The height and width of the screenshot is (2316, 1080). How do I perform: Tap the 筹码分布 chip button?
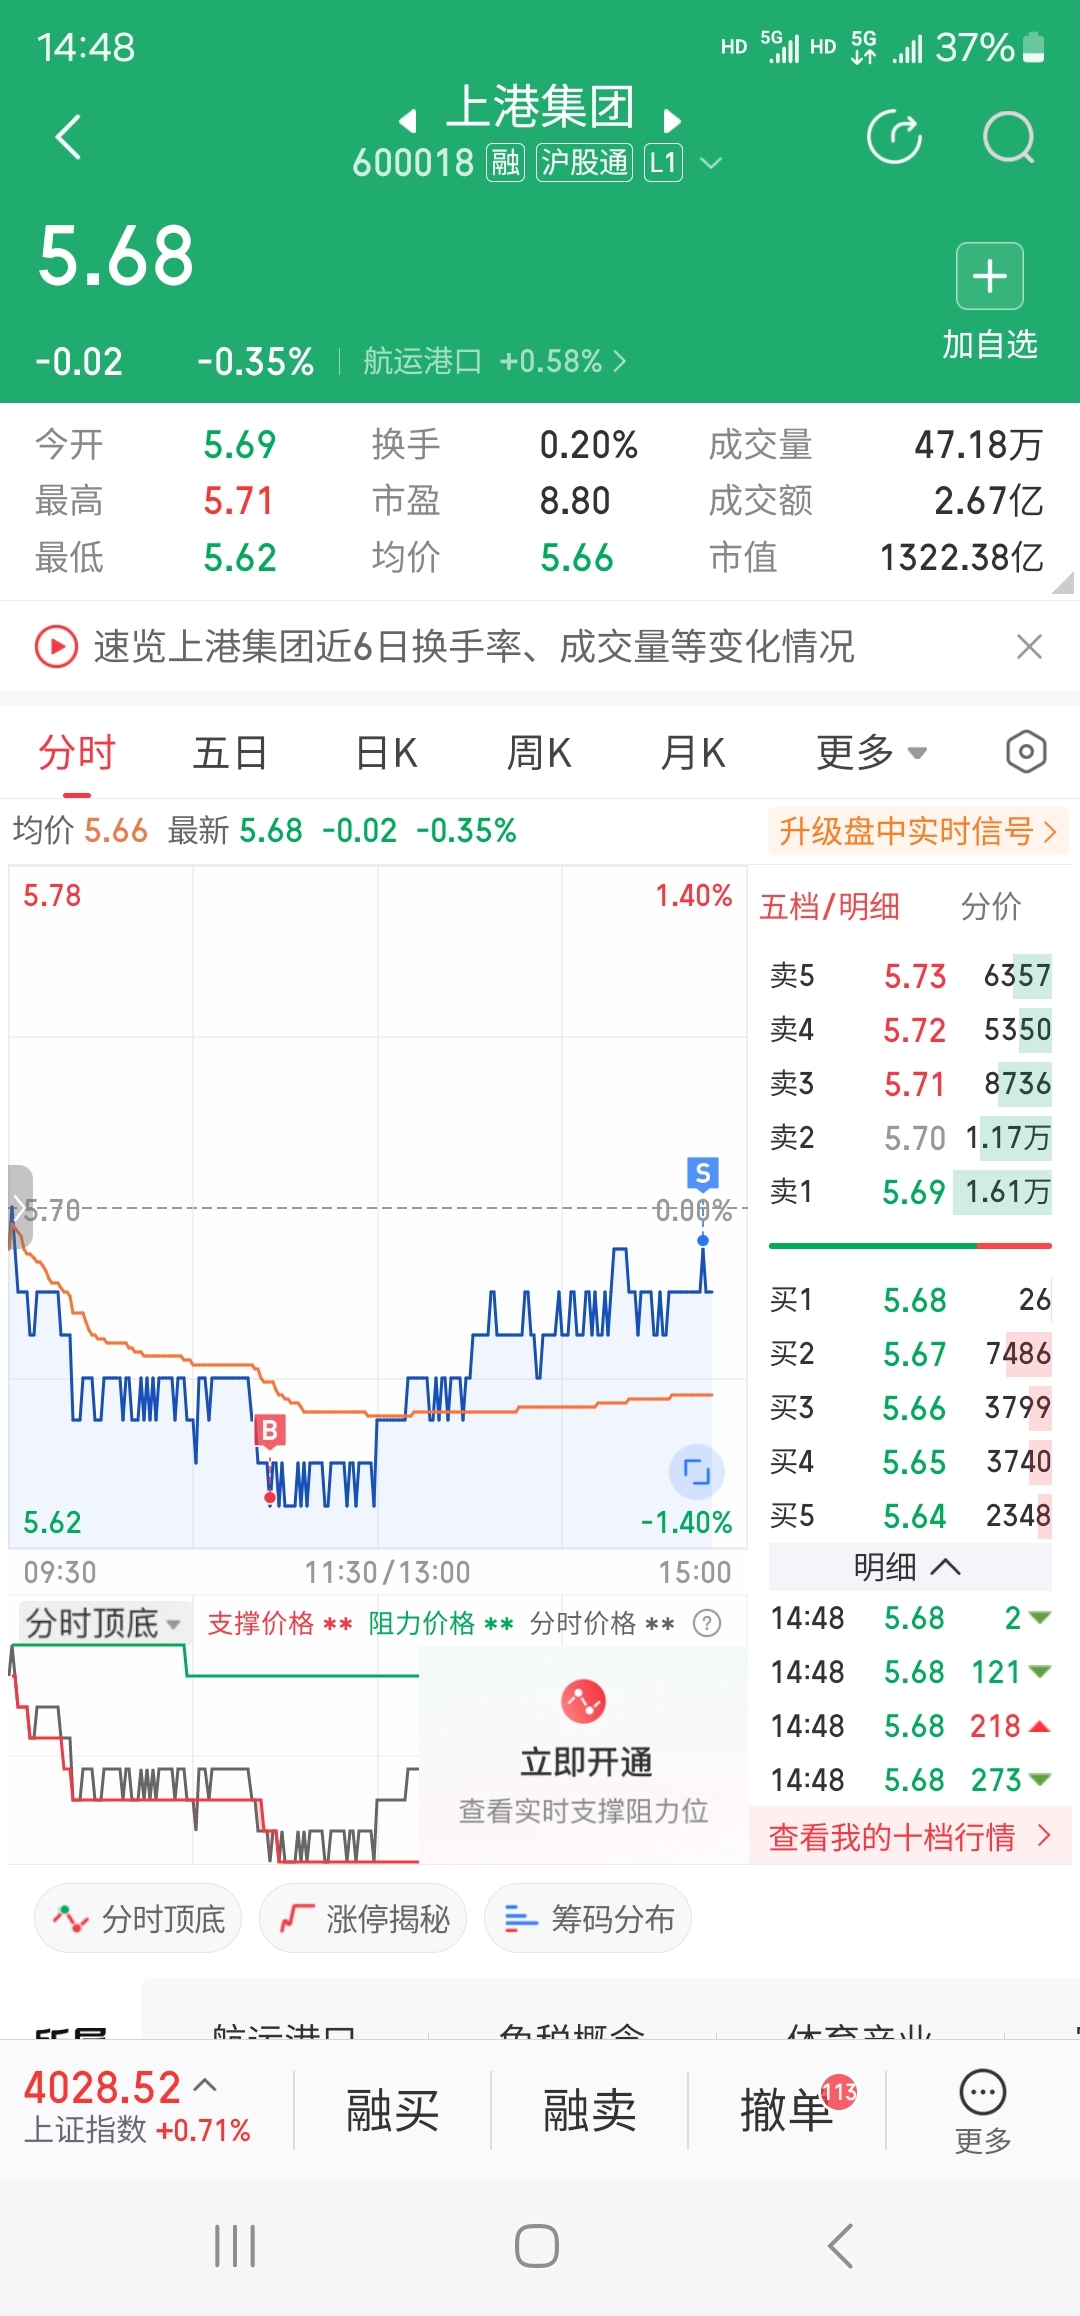(x=588, y=1918)
